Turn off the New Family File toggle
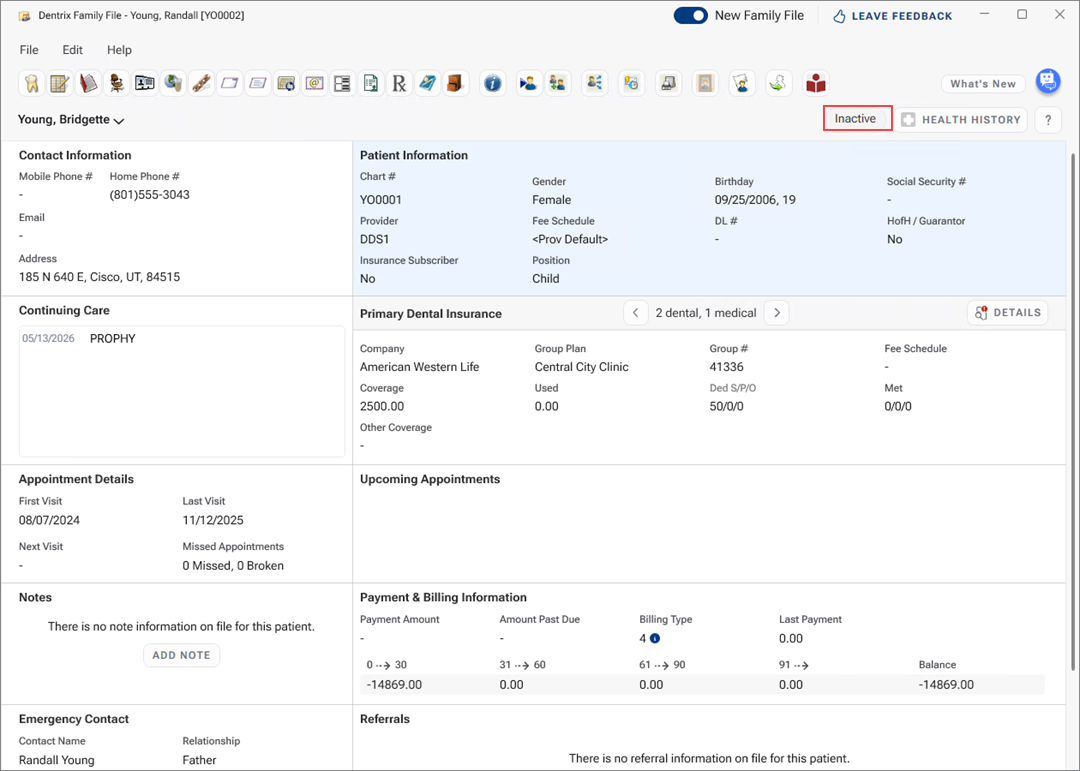The image size is (1080, 771). coord(690,15)
